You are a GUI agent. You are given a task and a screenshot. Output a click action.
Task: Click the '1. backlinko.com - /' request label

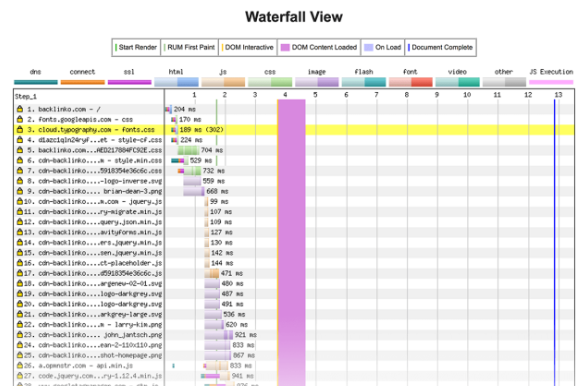(64, 109)
